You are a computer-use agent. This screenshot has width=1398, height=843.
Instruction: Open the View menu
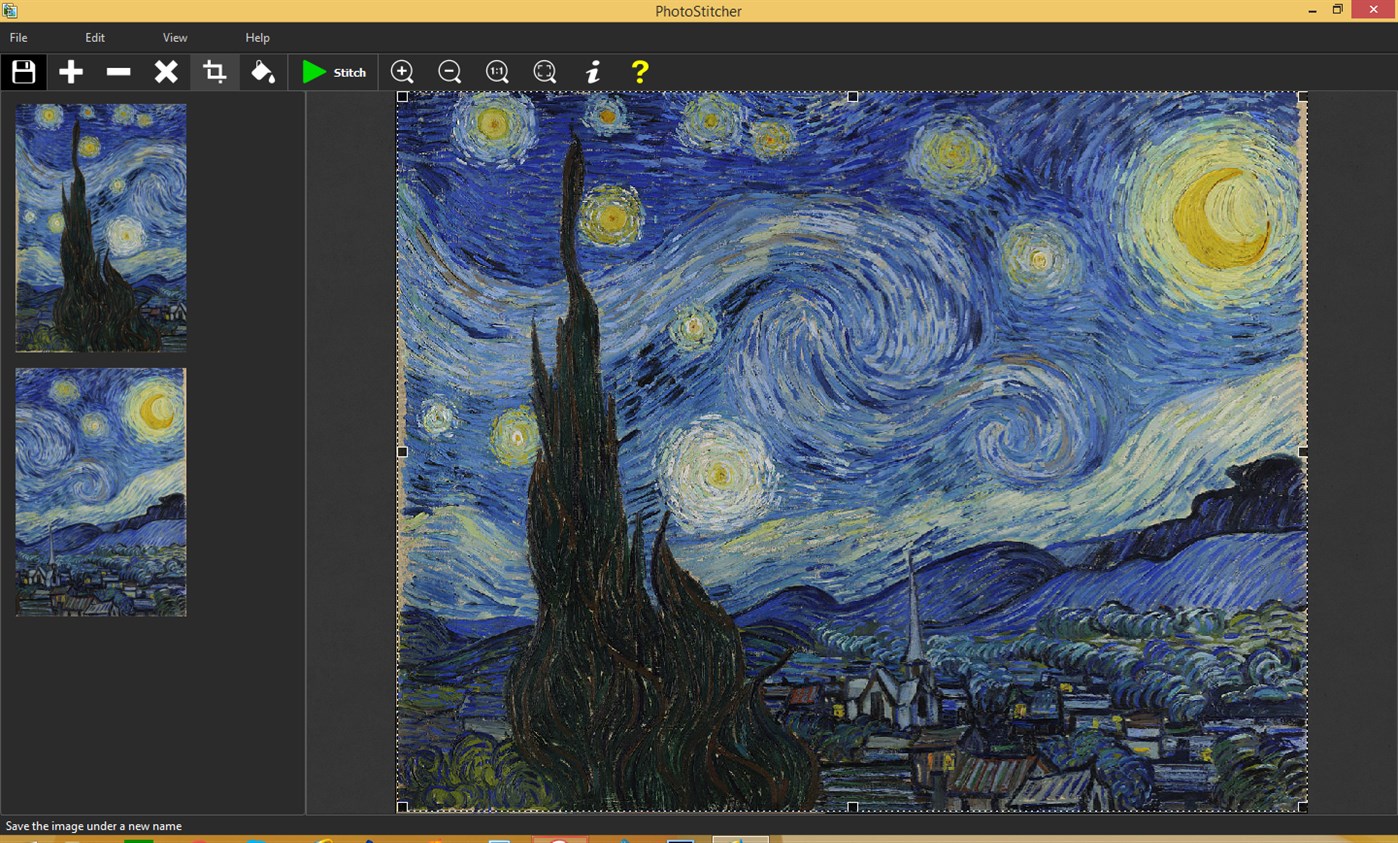tap(175, 37)
